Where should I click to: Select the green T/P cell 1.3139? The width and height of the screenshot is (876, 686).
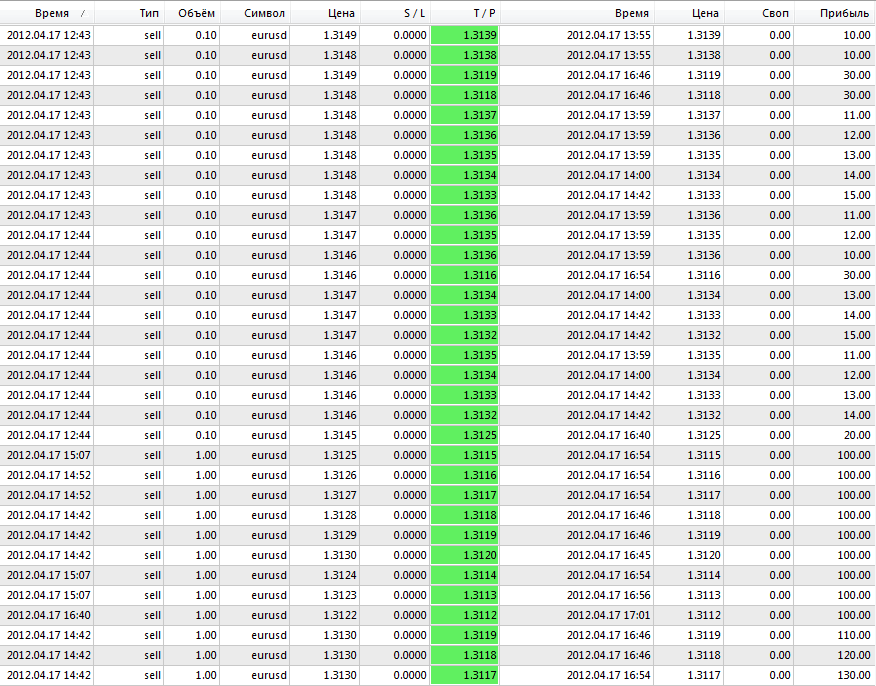pyautogui.click(x=464, y=35)
